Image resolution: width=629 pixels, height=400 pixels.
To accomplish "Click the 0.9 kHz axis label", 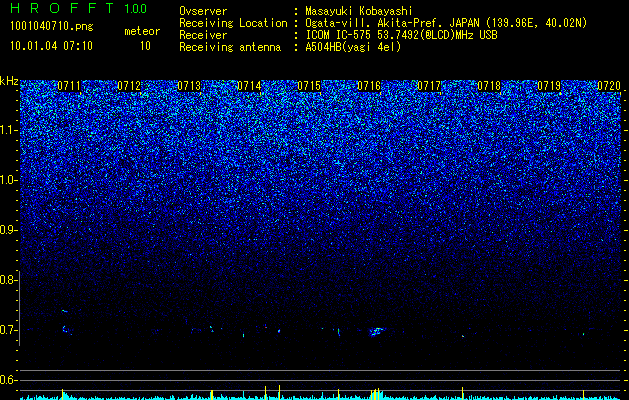I will tap(9, 230).
